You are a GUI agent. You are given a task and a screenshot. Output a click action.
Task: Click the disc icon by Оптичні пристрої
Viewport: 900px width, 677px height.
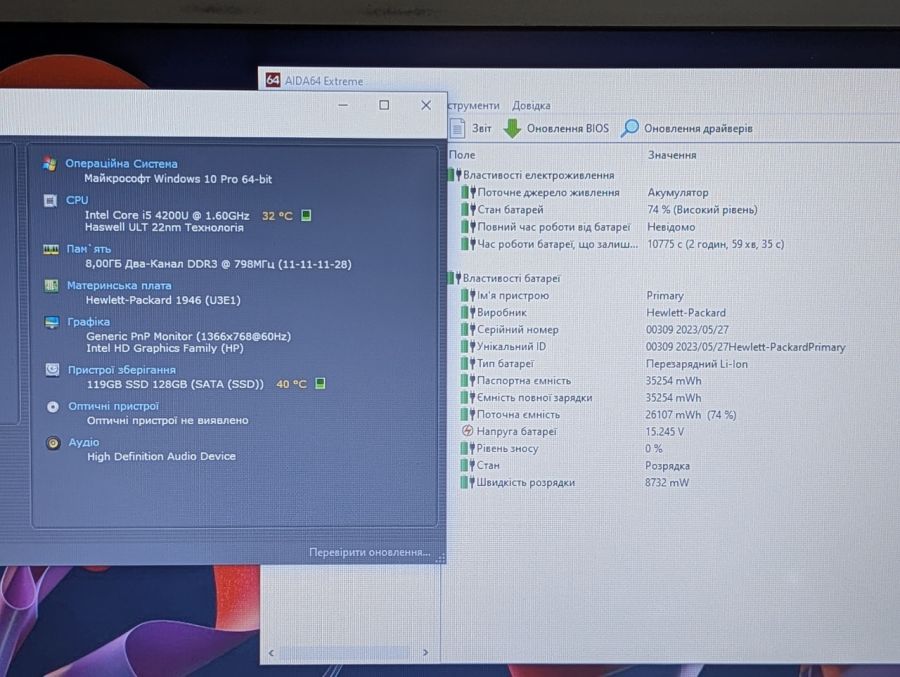click(x=53, y=407)
